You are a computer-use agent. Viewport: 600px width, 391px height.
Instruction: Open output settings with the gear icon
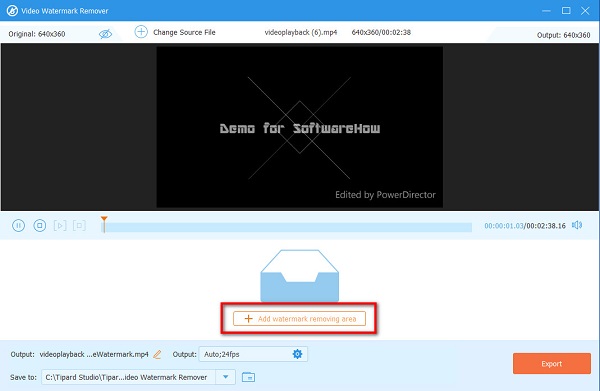tap(297, 354)
